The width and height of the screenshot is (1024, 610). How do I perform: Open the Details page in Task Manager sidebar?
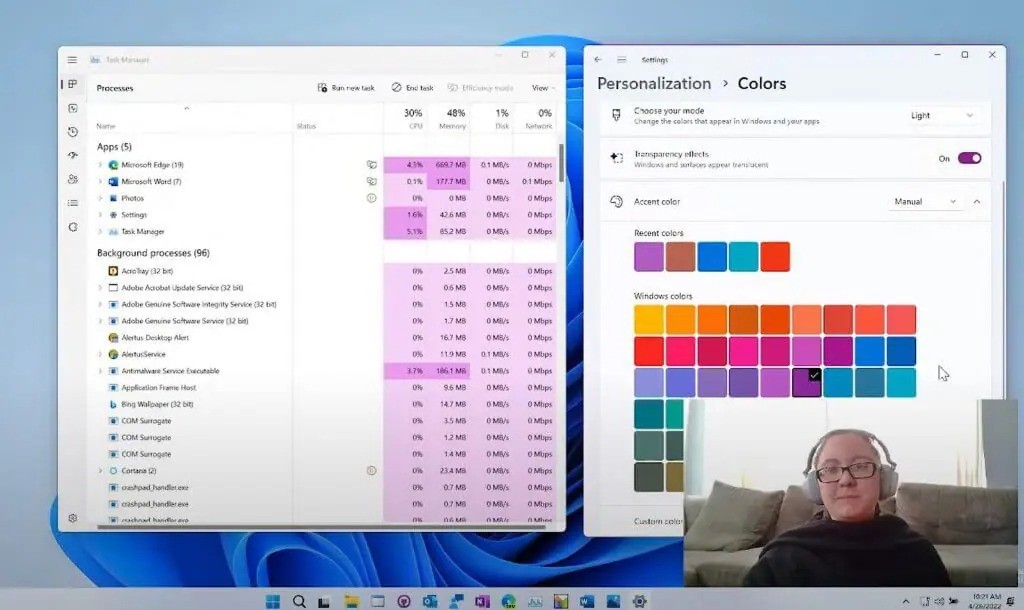click(x=73, y=203)
